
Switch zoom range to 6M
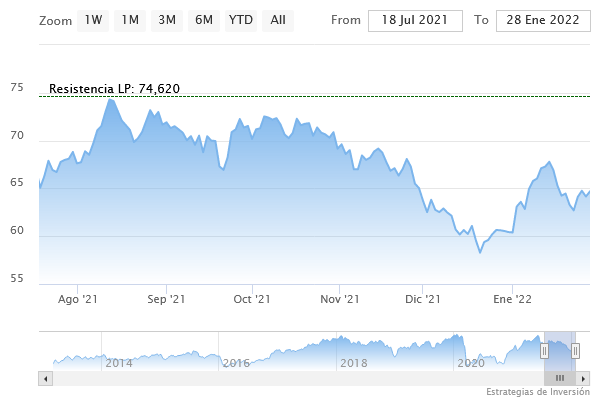click(x=204, y=20)
